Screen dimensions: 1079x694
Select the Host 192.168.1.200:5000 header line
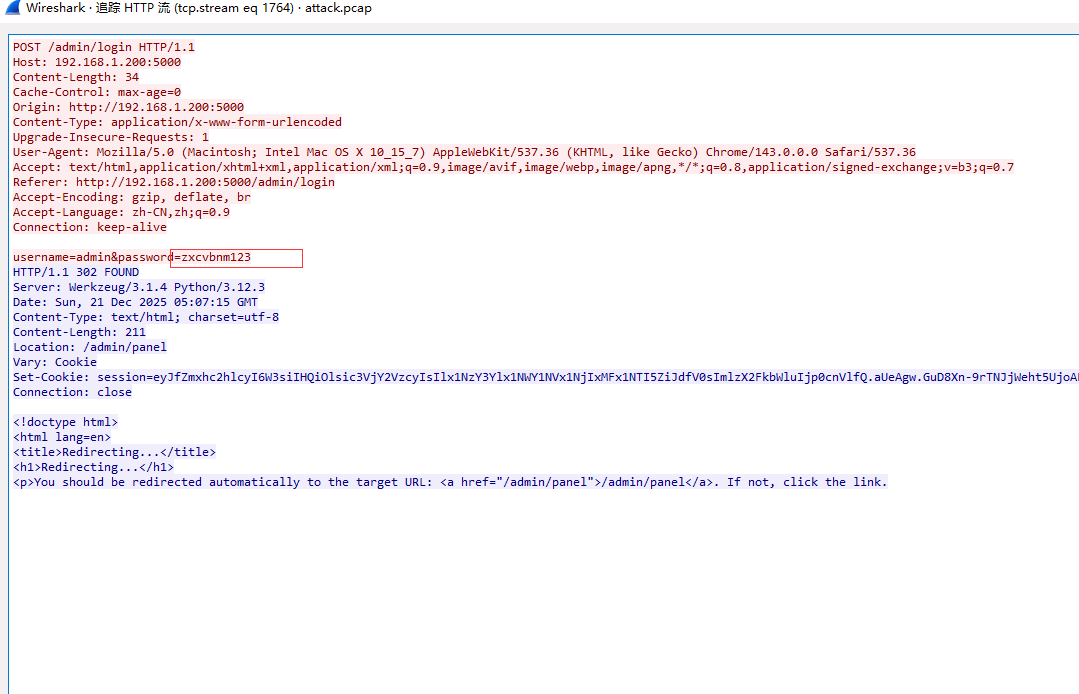(x=96, y=62)
